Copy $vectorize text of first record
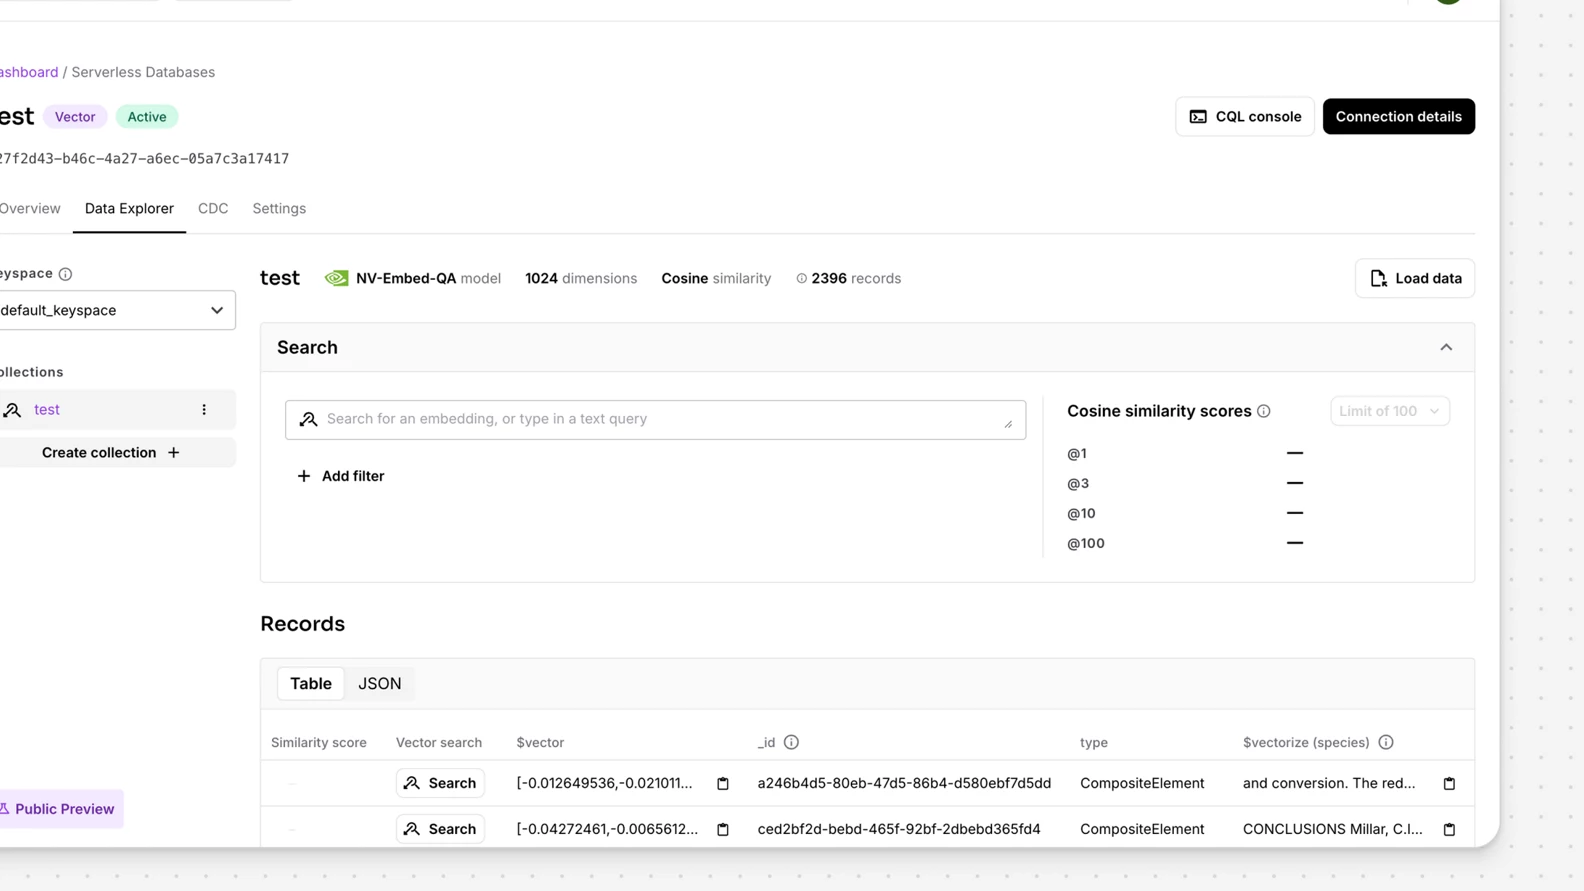Viewport: 1584px width, 891px height. [1449, 784]
